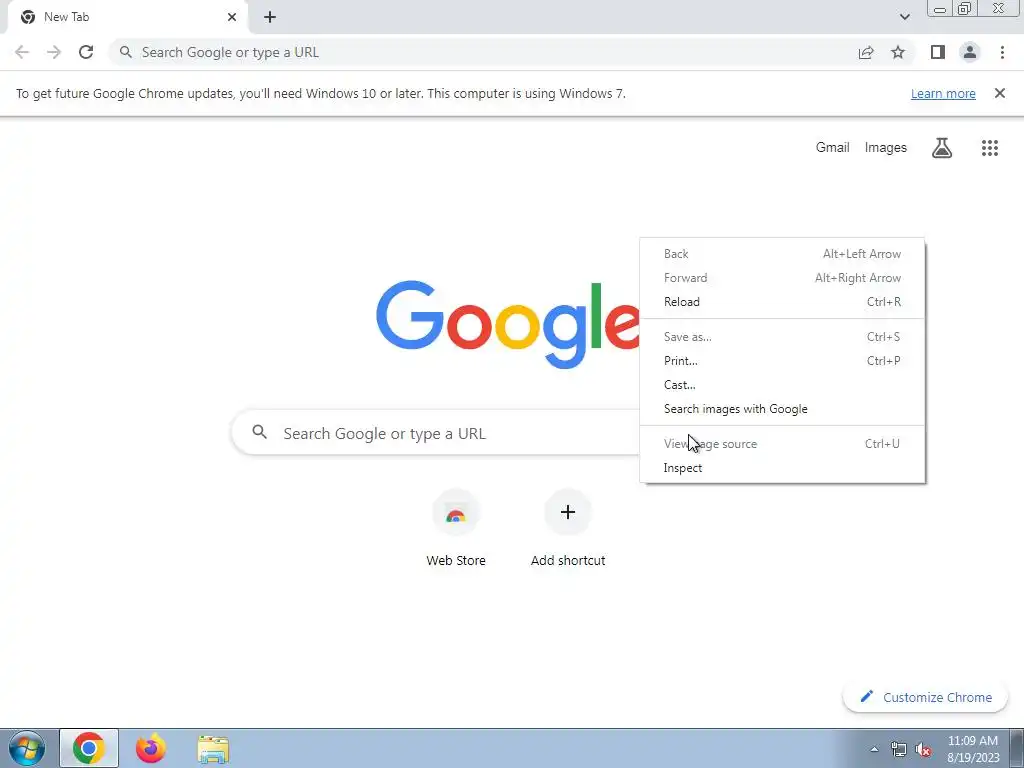Click the Windows Start button
This screenshot has width=1024, height=768.
(27, 748)
